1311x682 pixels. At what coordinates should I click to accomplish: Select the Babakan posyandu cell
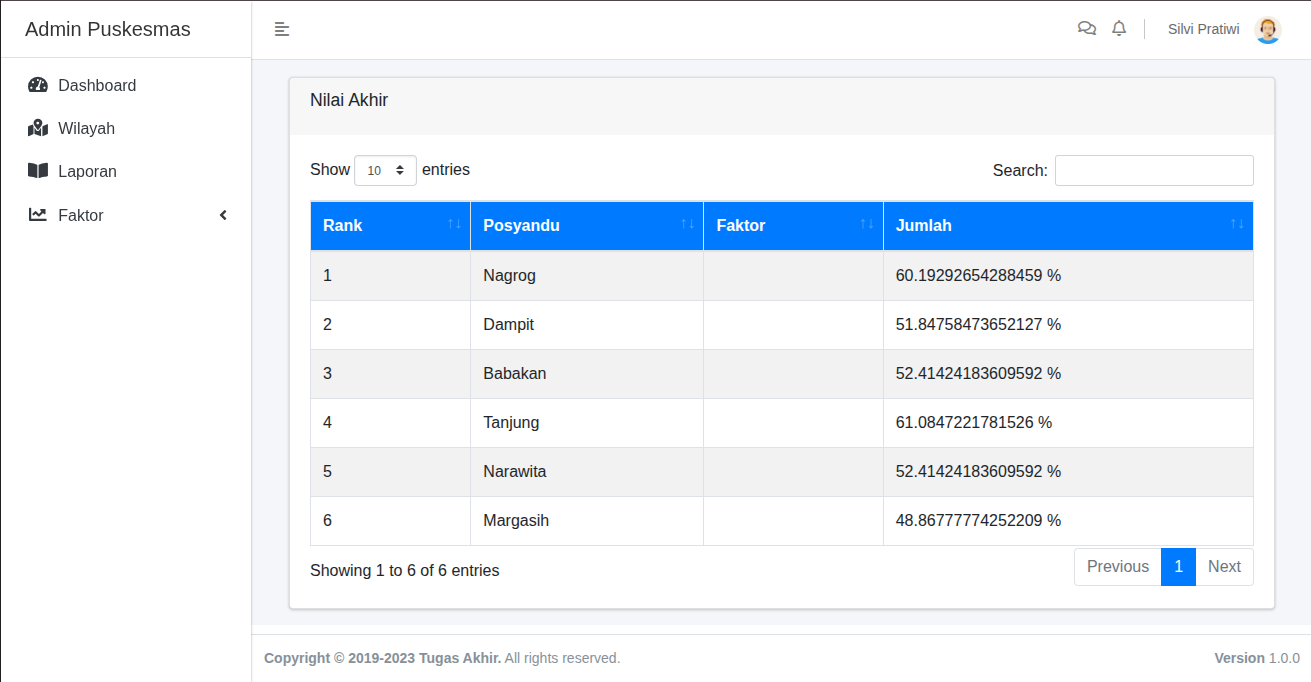coord(587,373)
